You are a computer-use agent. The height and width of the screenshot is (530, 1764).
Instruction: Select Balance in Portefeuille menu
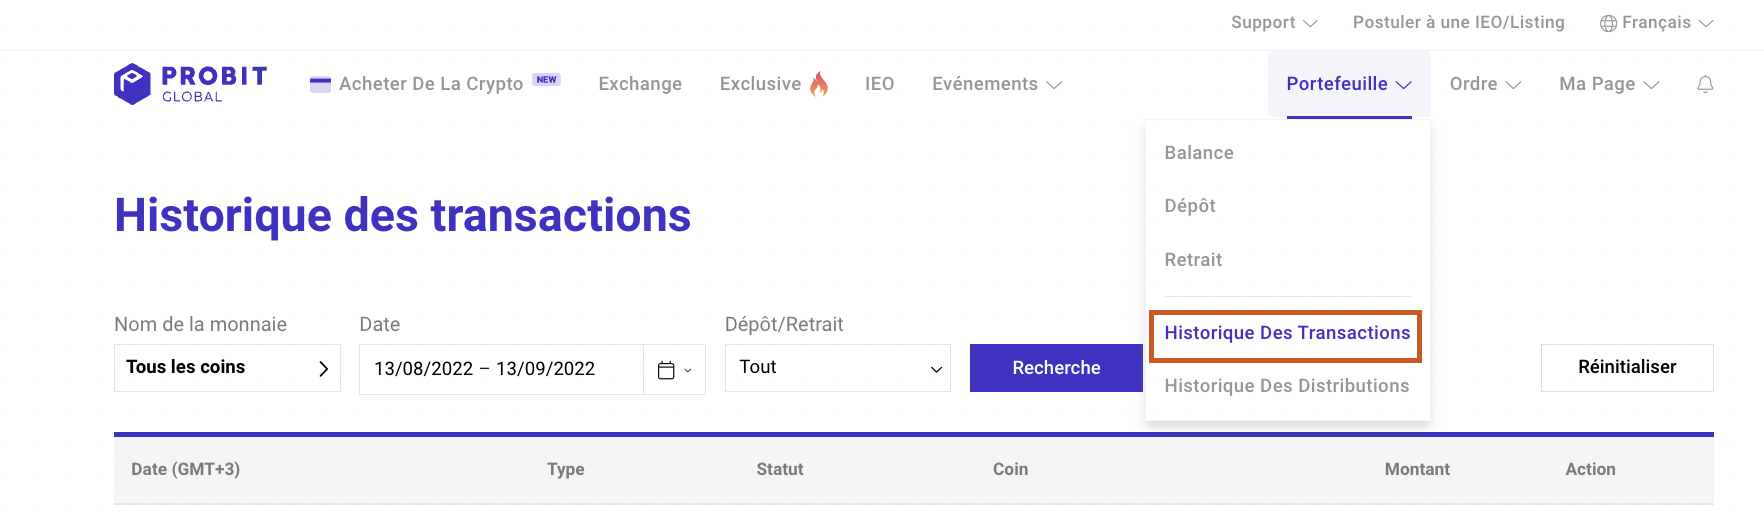(x=1198, y=153)
